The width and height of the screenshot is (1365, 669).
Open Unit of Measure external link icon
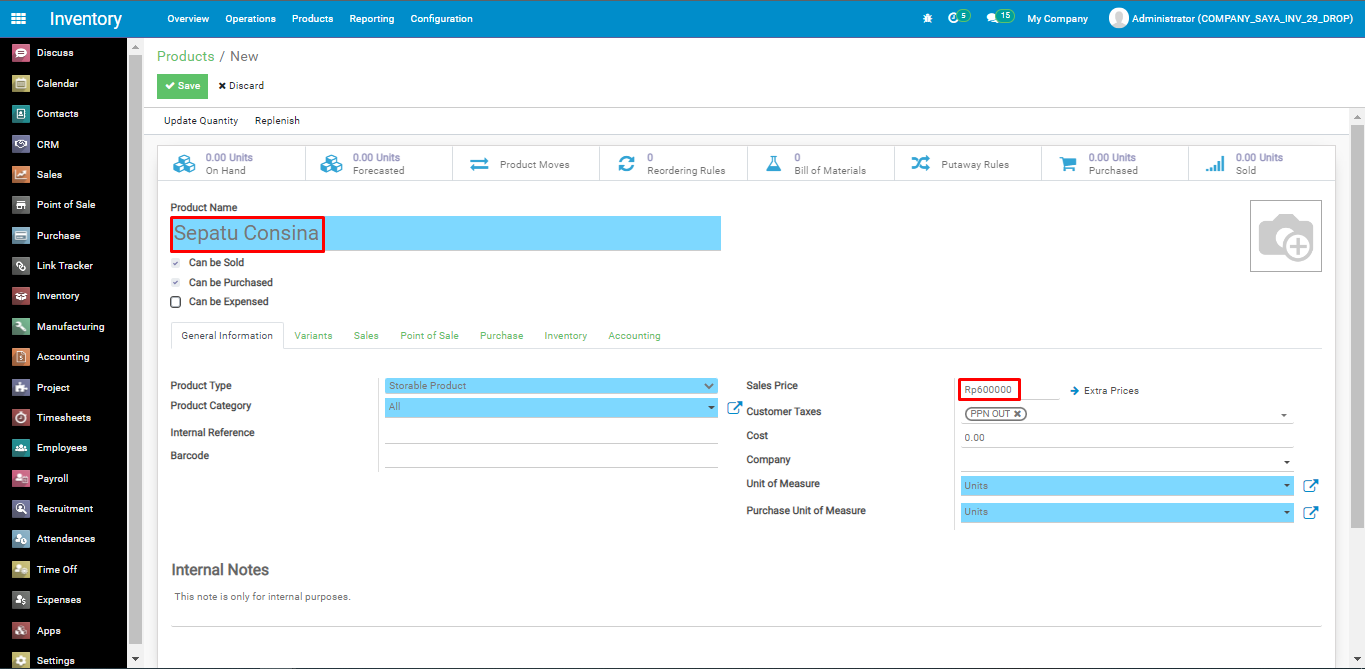pyautogui.click(x=1310, y=486)
